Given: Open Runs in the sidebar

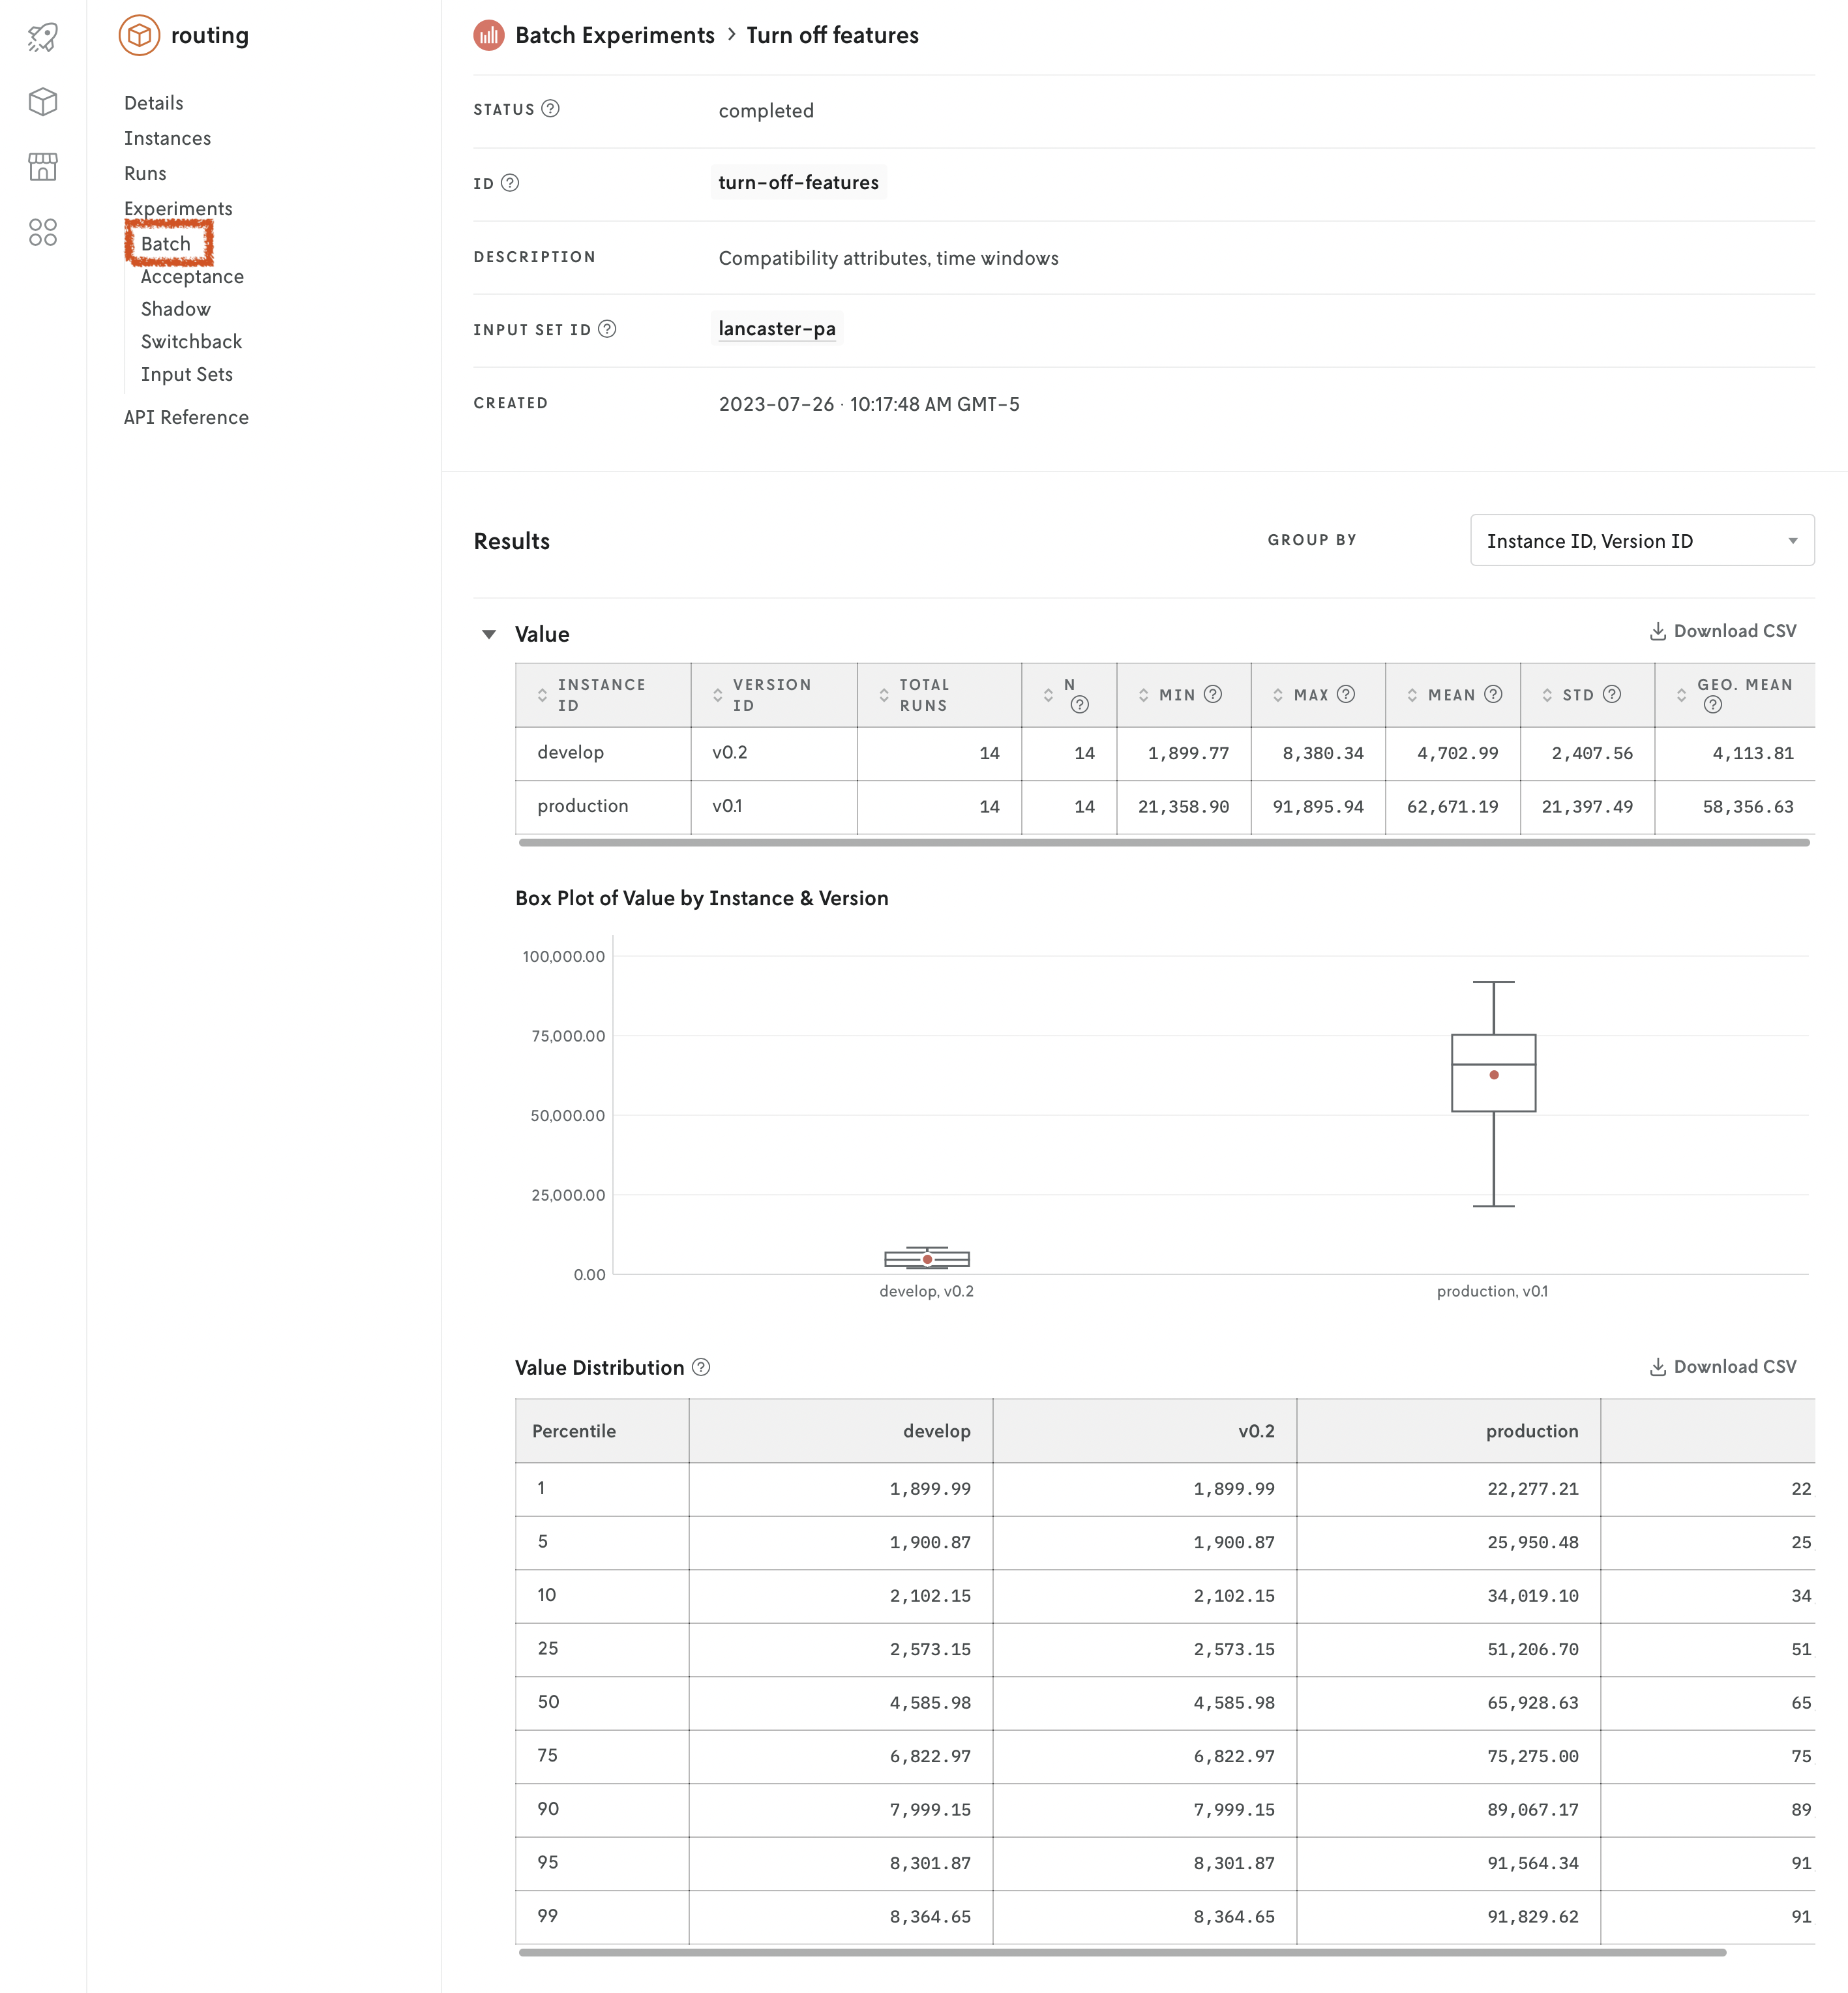Looking at the screenshot, I should click(x=145, y=173).
